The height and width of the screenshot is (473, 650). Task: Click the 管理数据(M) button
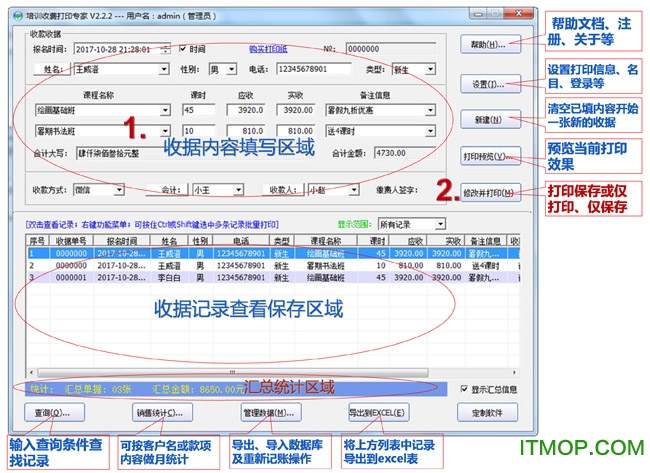271,412
